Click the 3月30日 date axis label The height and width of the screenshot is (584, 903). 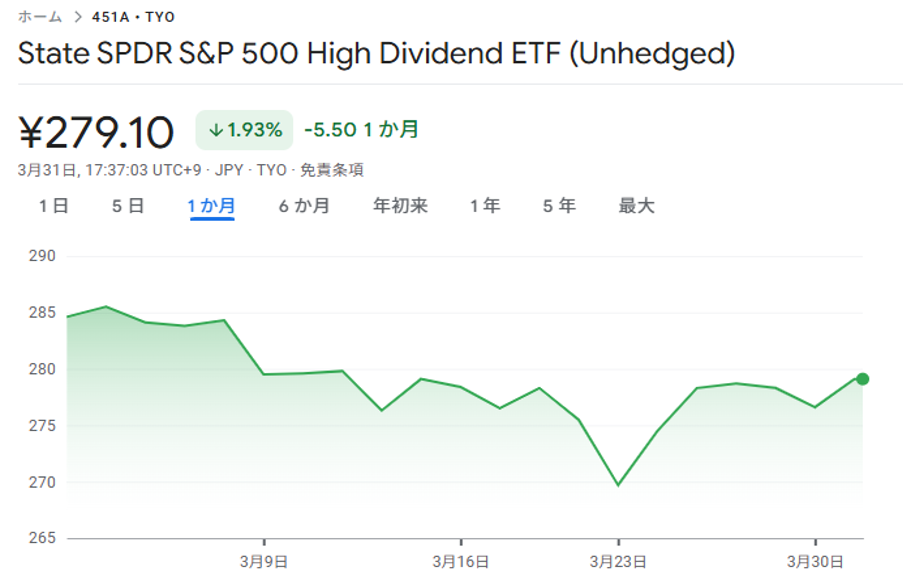(x=816, y=561)
